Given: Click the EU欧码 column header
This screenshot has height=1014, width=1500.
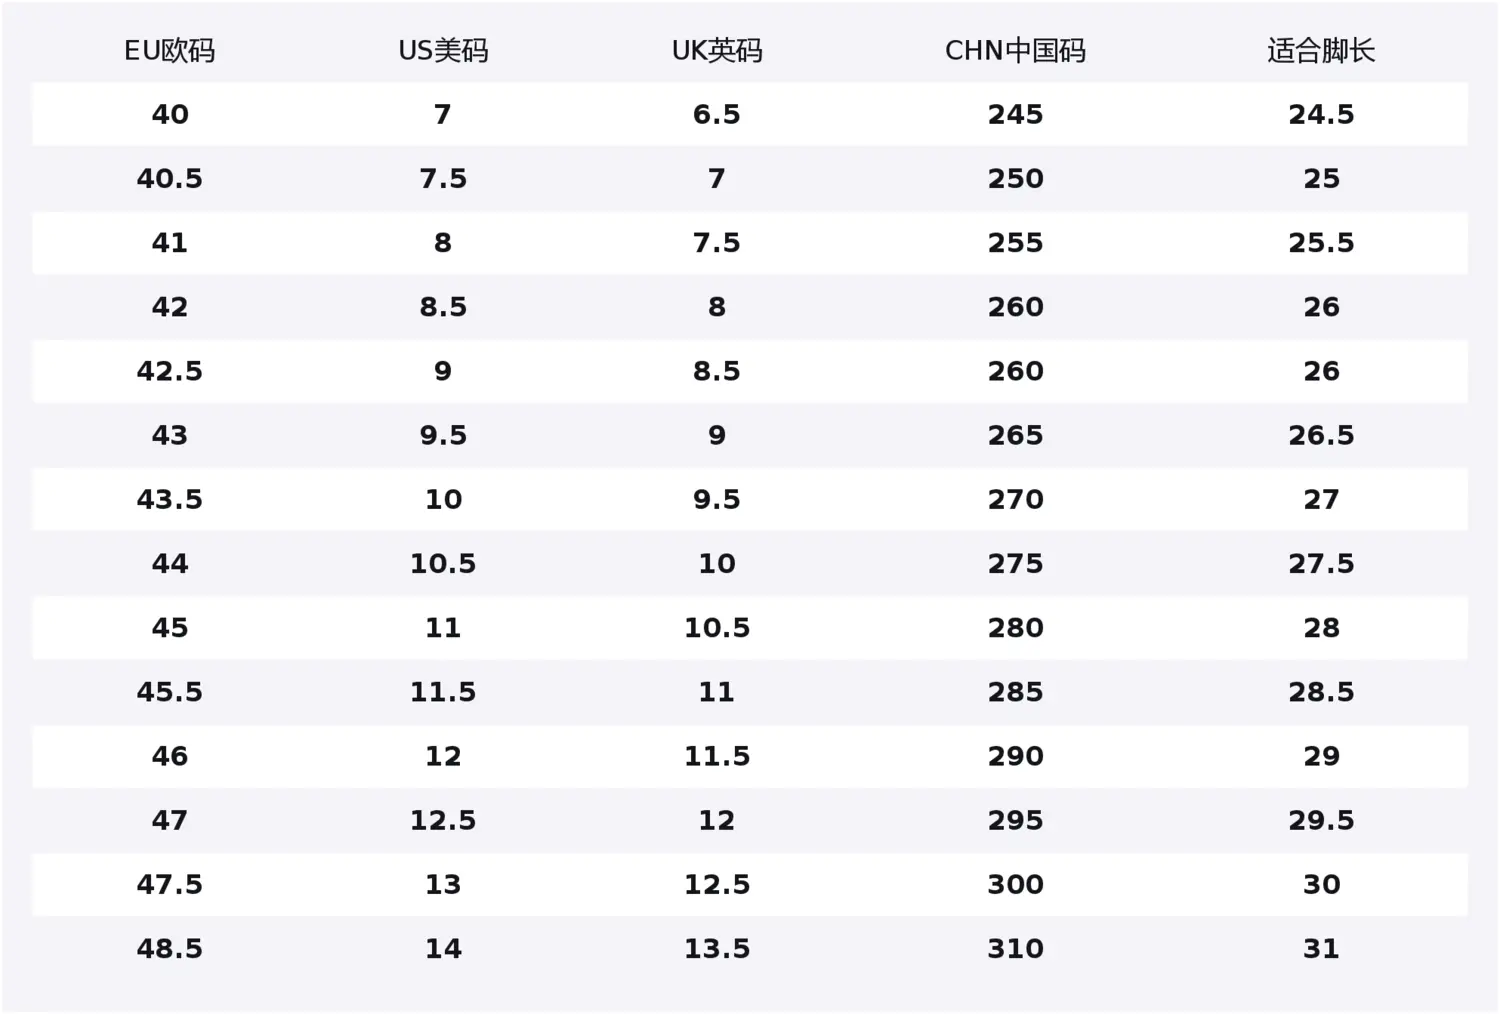Looking at the screenshot, I should click(x=169, y=51).
